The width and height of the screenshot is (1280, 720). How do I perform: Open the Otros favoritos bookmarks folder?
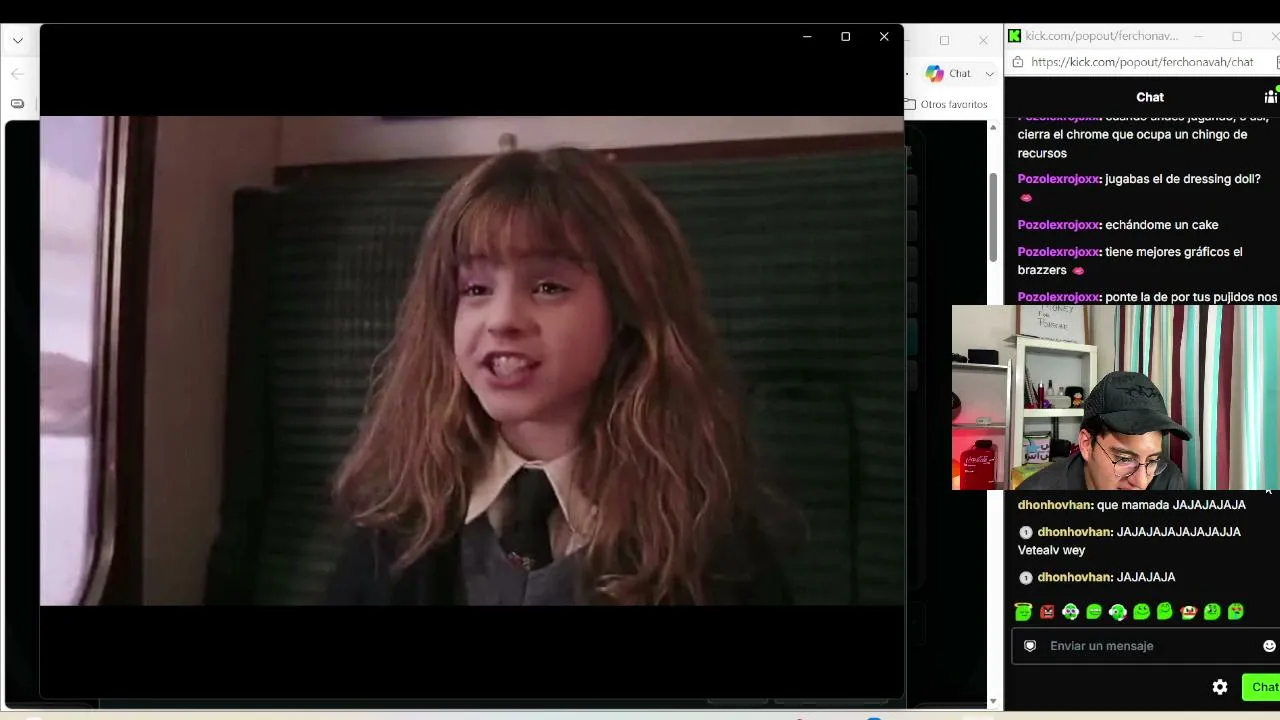pos(946,104)
